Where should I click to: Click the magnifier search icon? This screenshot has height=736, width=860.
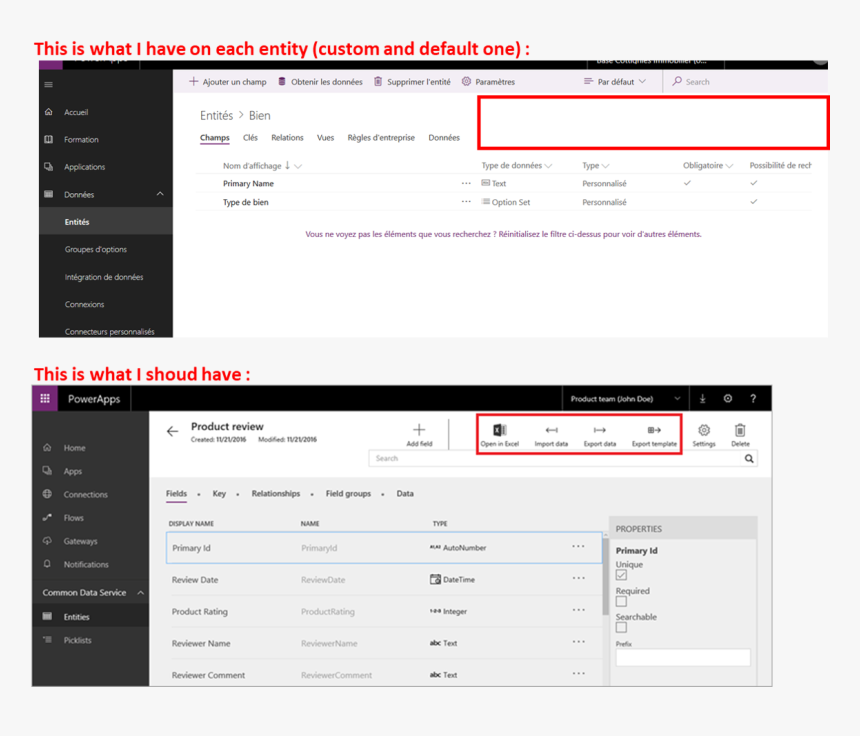pos(749,458)
